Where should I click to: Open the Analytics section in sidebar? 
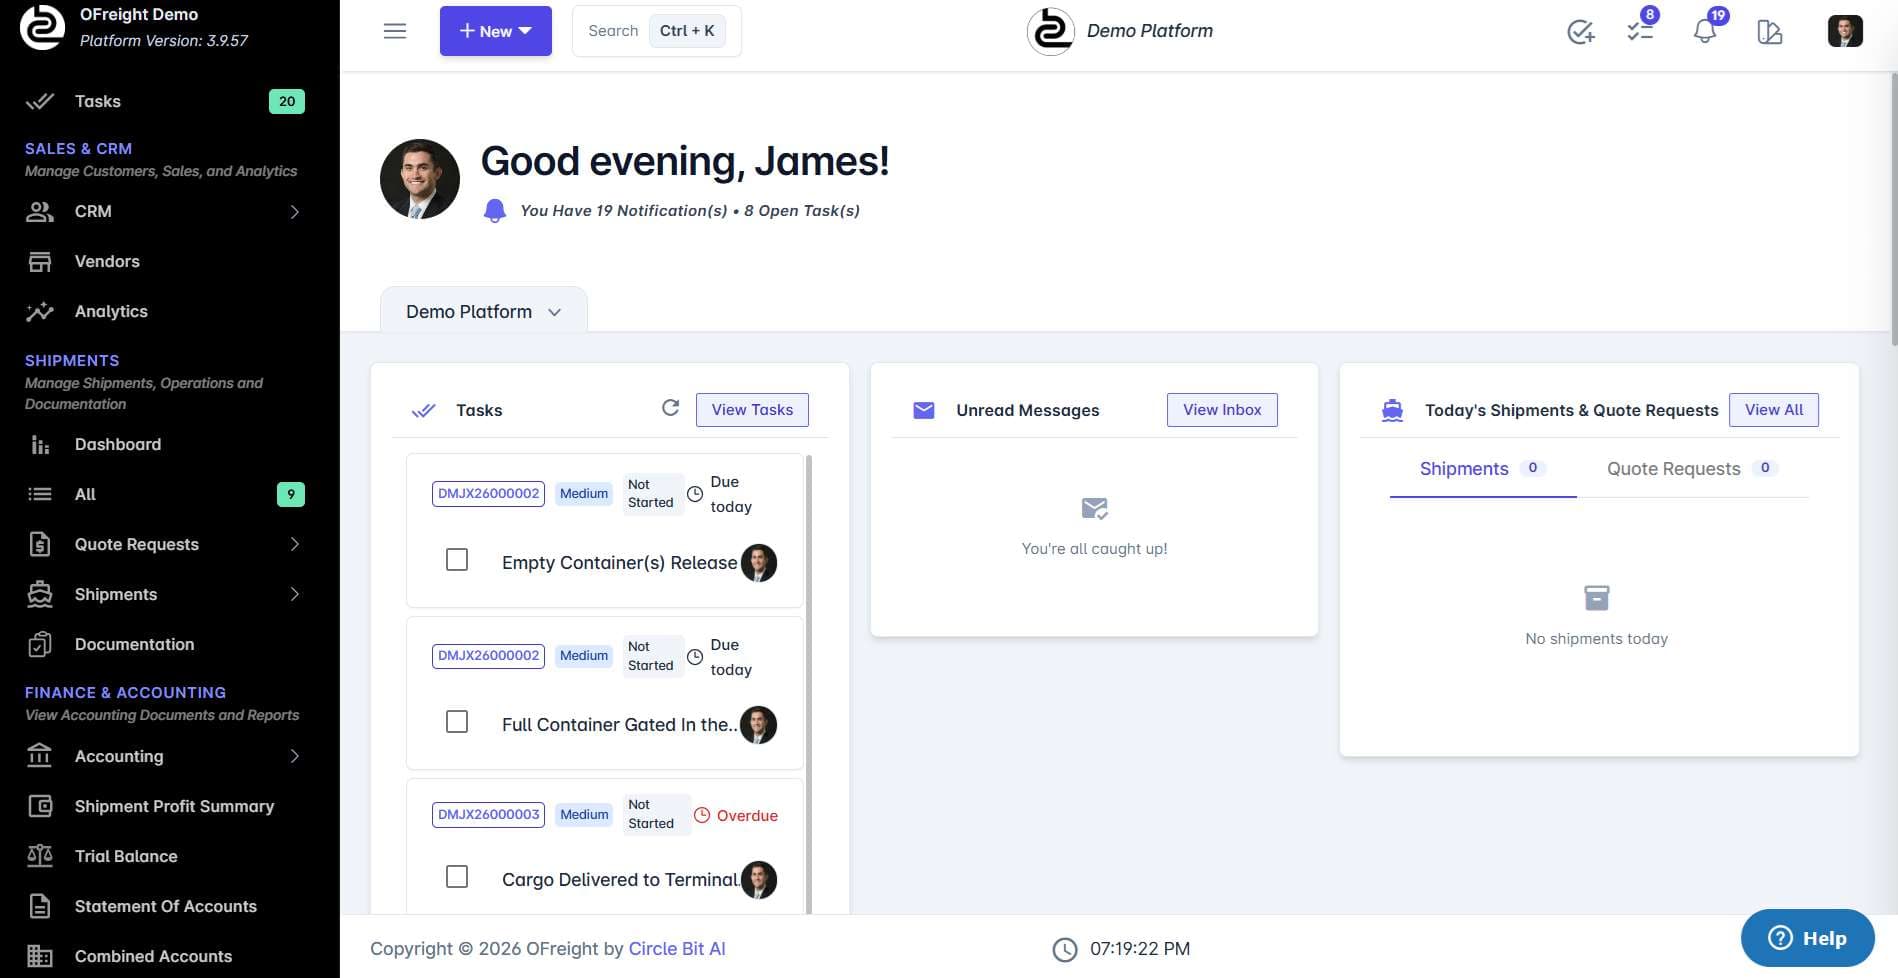39,311
